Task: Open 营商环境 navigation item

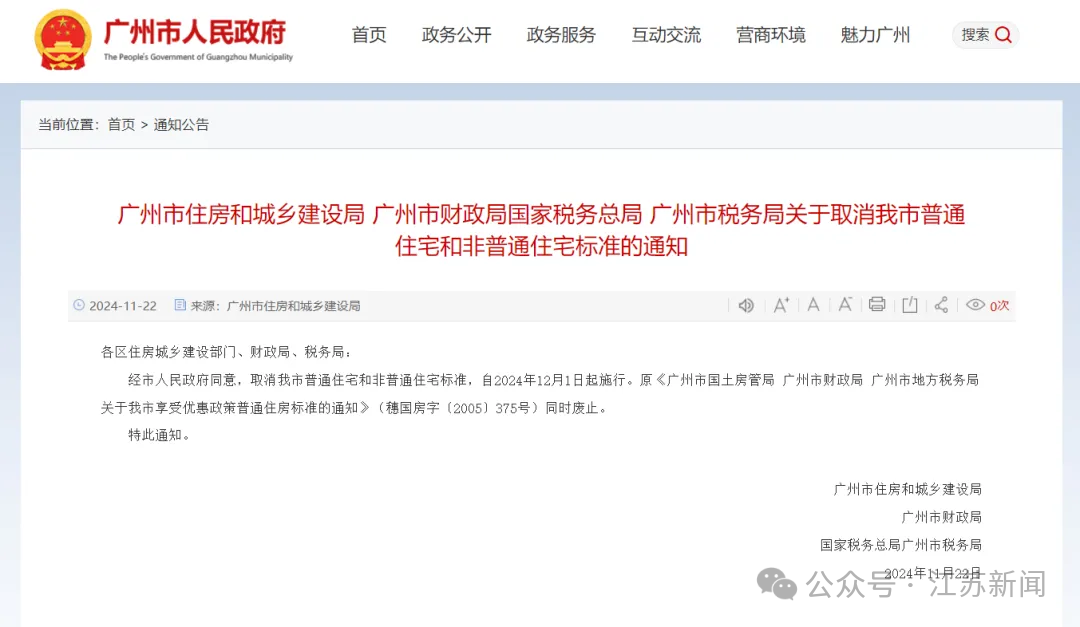Action: (x=771, y=35)
